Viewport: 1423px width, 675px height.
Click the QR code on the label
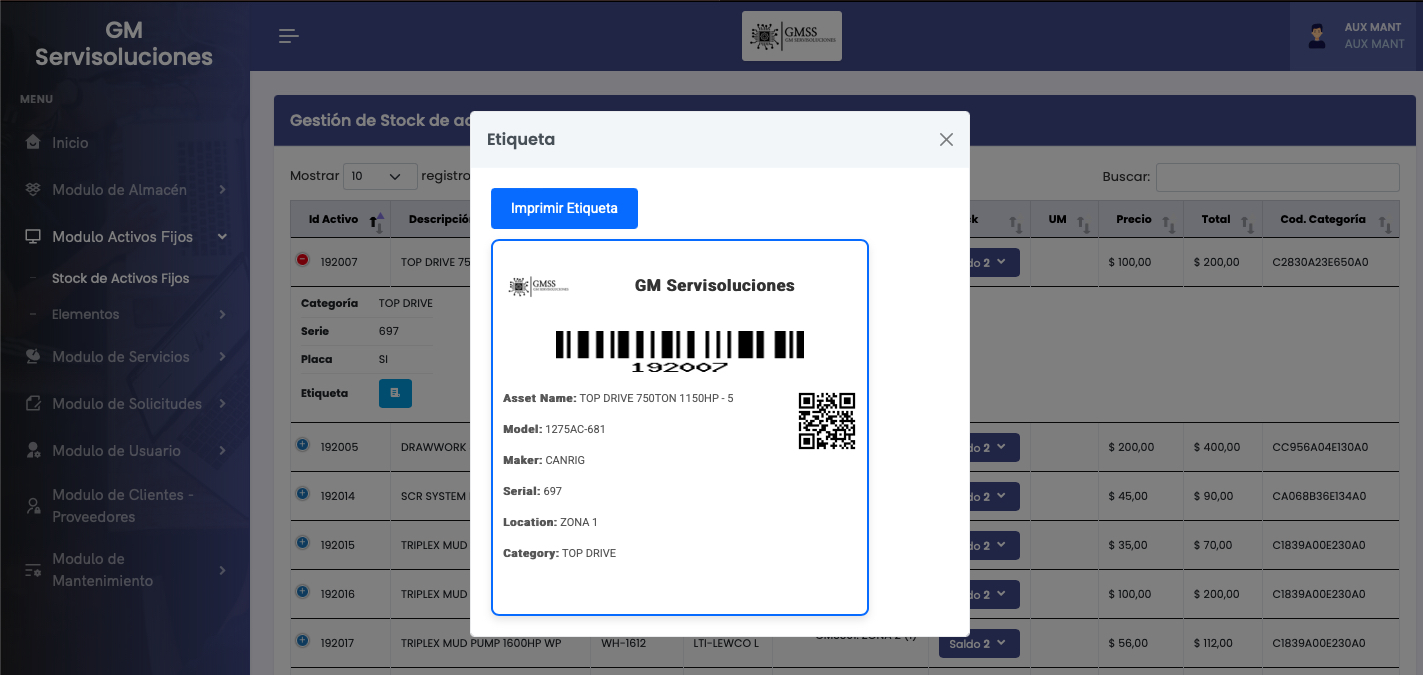tap(826, 421)
